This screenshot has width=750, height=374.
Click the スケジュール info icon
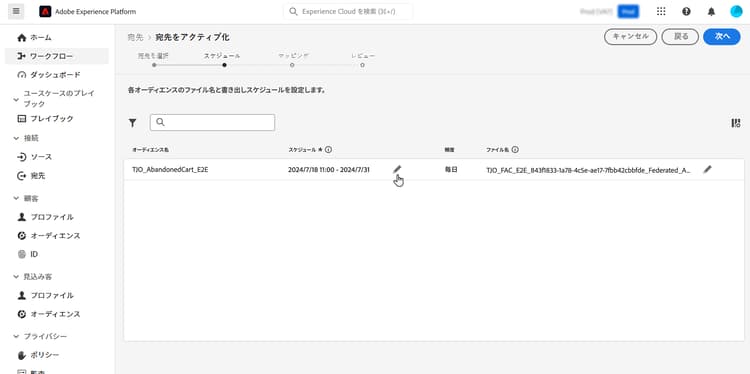pos(328,150)
